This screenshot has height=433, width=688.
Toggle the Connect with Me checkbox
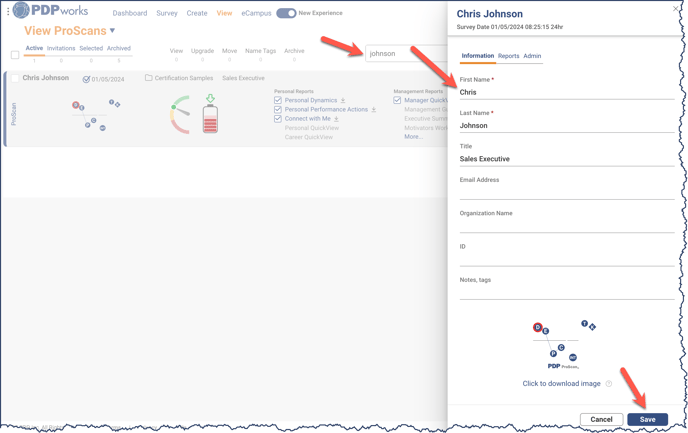pyautogui.click(x=278, y=119)
